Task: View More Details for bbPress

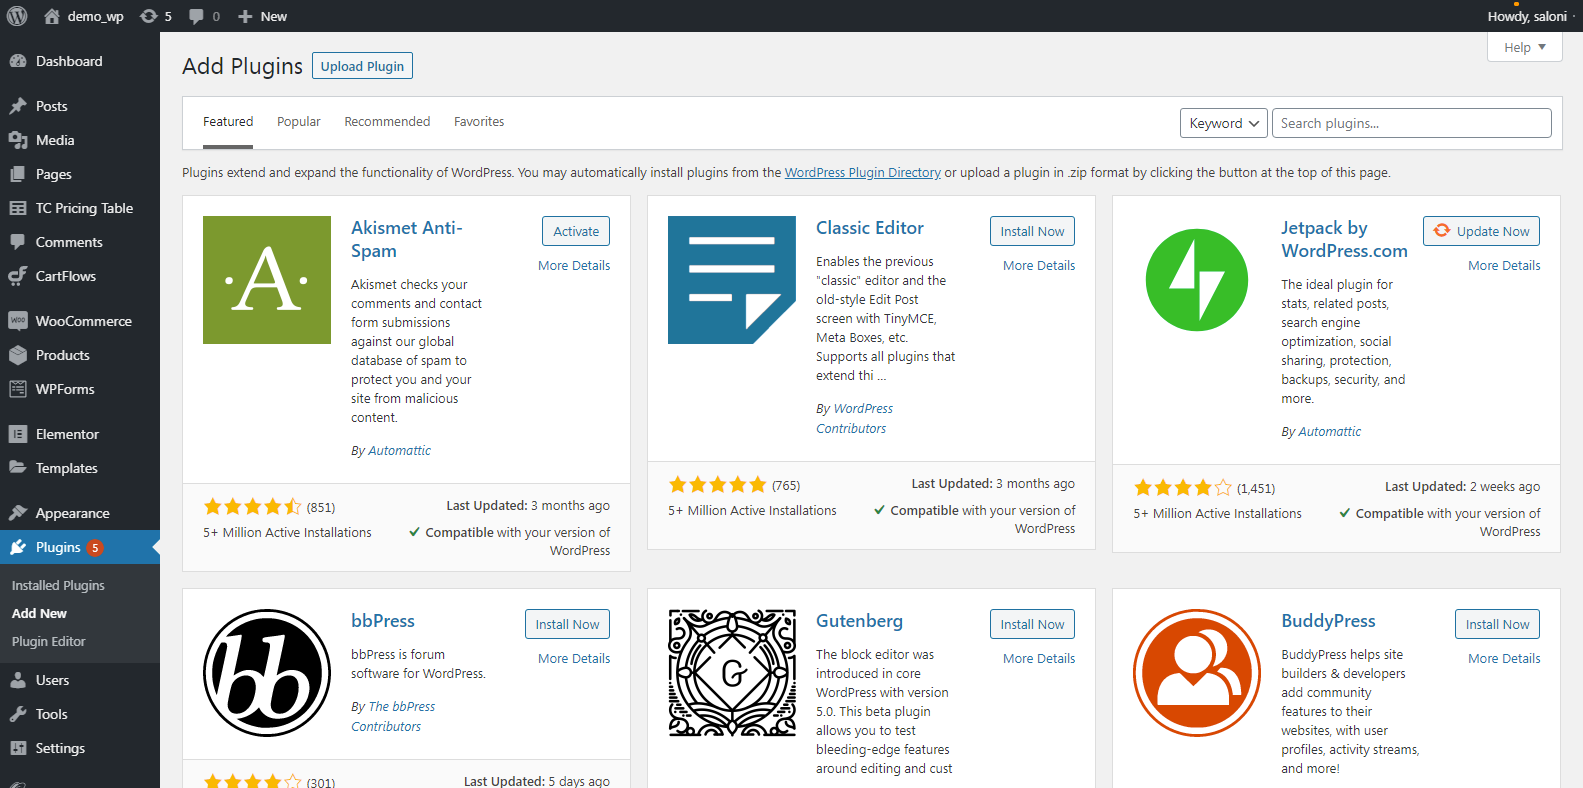Action: point(574,658)
